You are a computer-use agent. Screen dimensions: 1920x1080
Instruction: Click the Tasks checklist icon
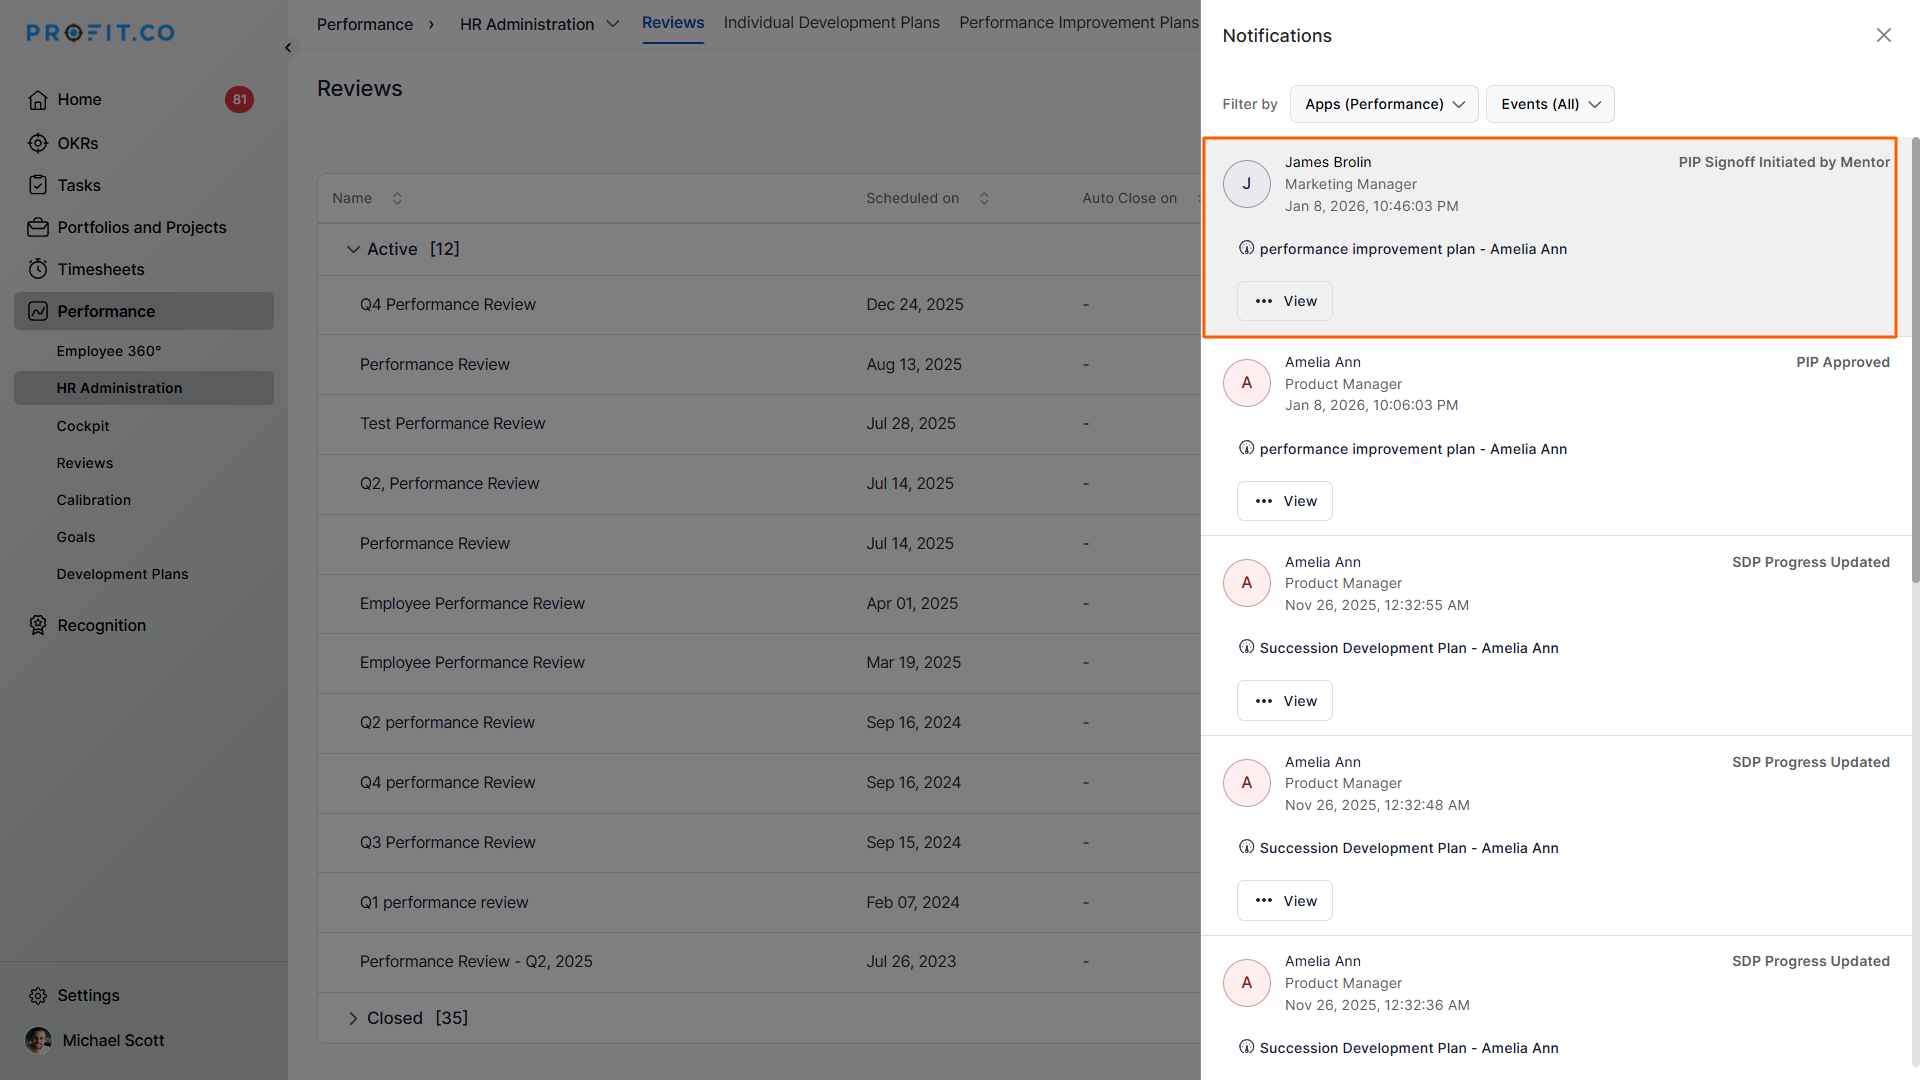coord(38,185)
